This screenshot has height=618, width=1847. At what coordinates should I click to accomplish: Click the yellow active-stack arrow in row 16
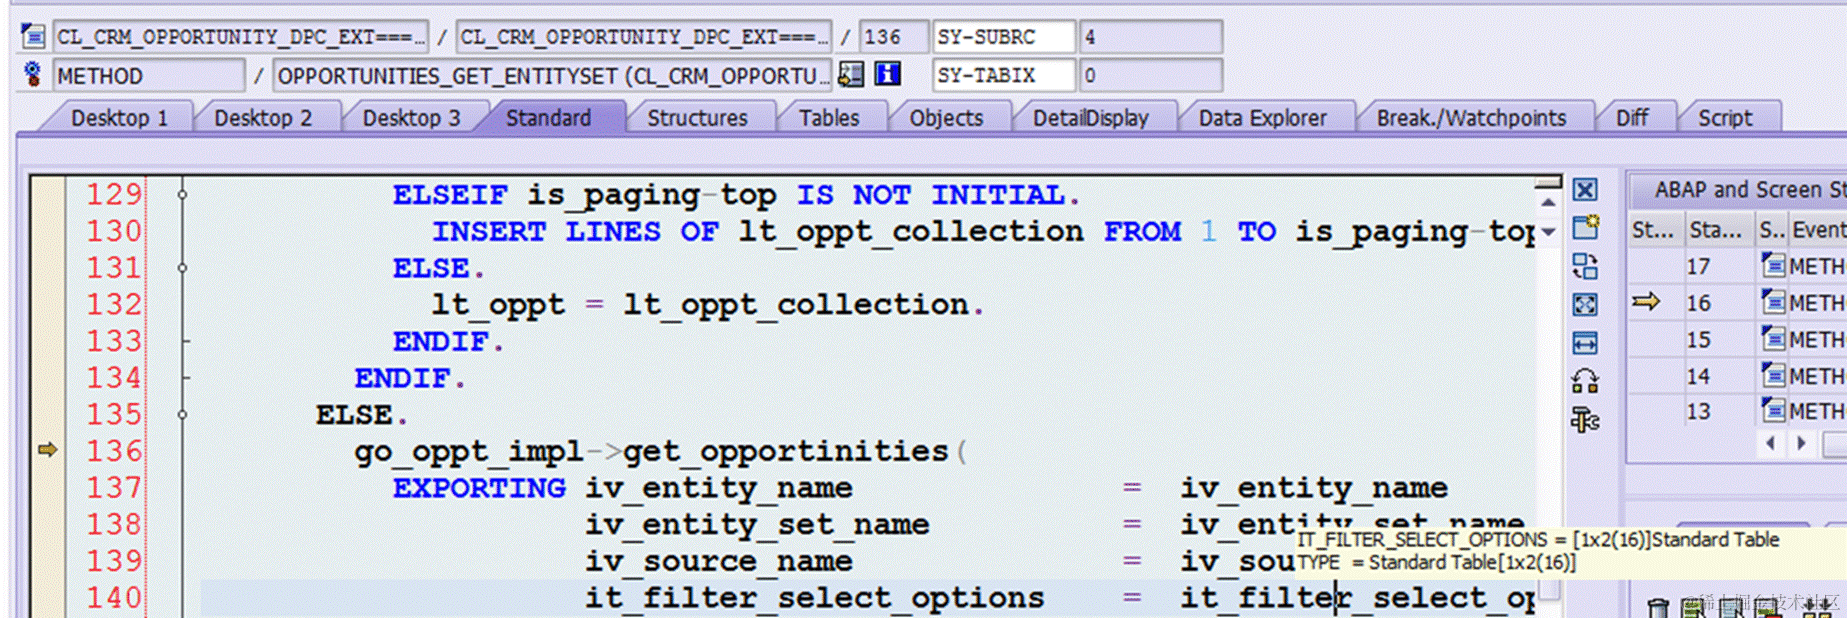click(x=1646, y=301)
